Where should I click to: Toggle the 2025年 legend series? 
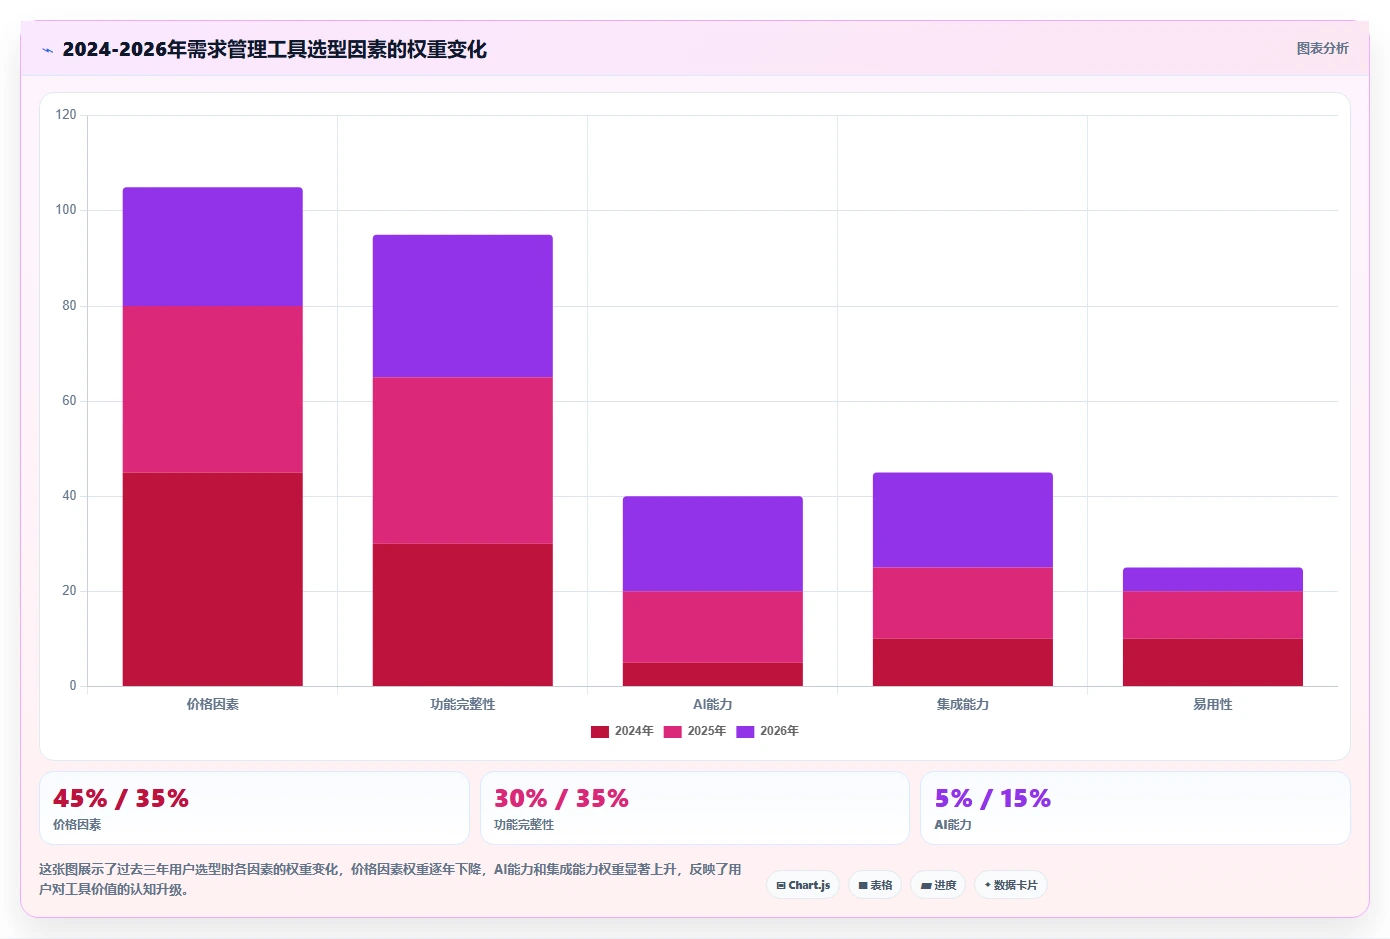(x=695, y=731)
